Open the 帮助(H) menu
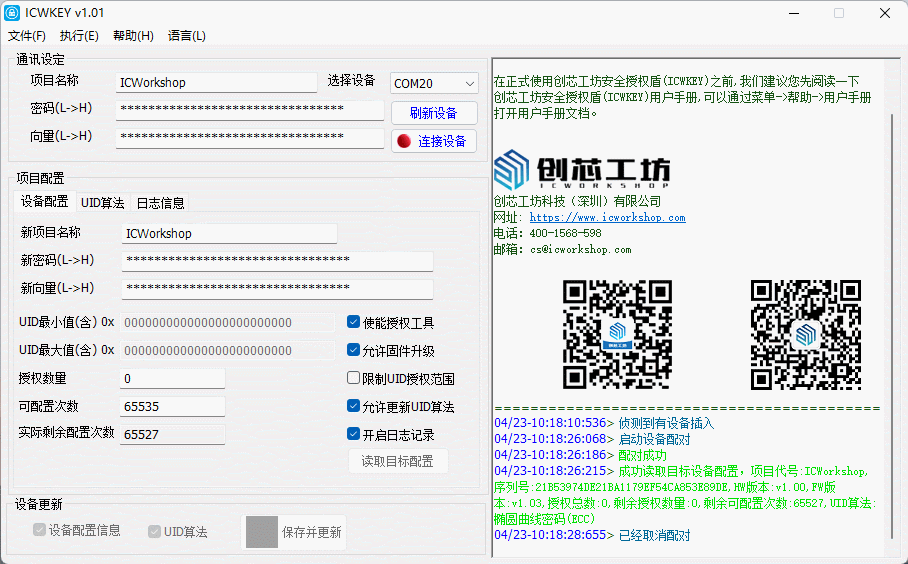This screenshot has height=564, width=908. coord(133,36)
